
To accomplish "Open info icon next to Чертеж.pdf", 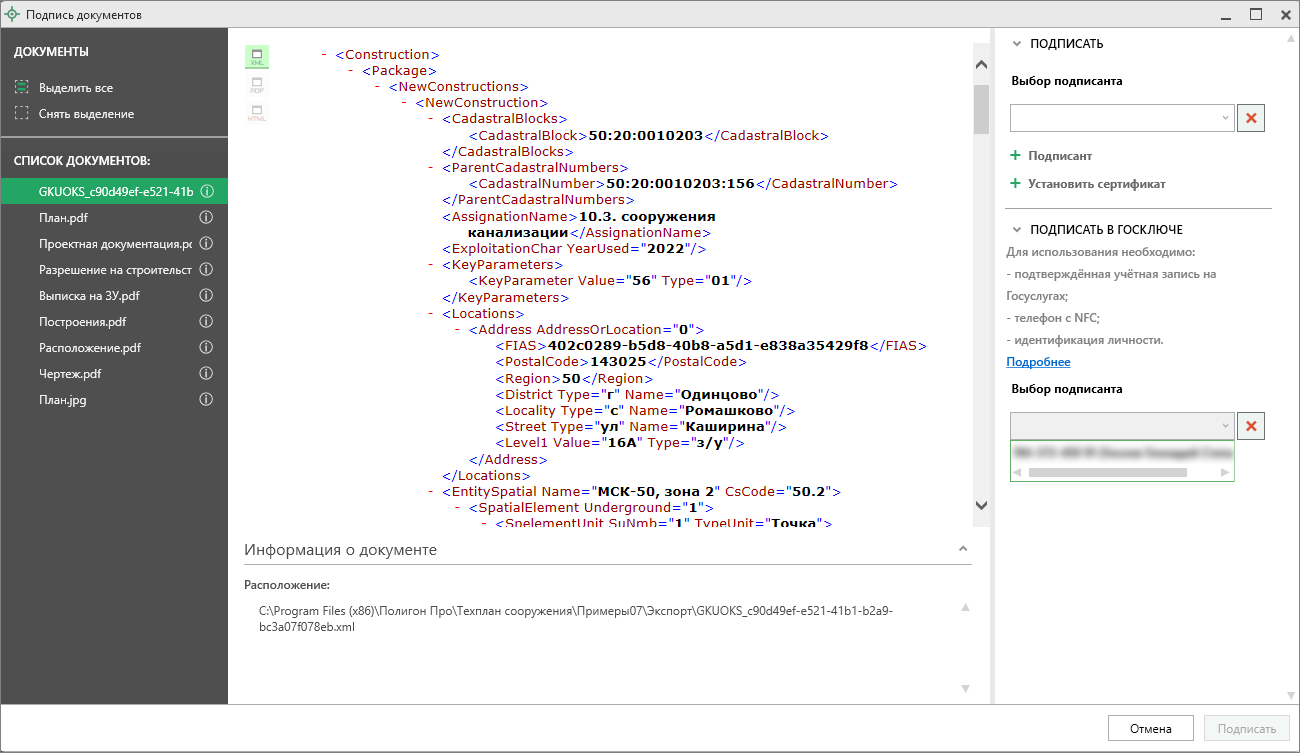I will coord(206,374).
